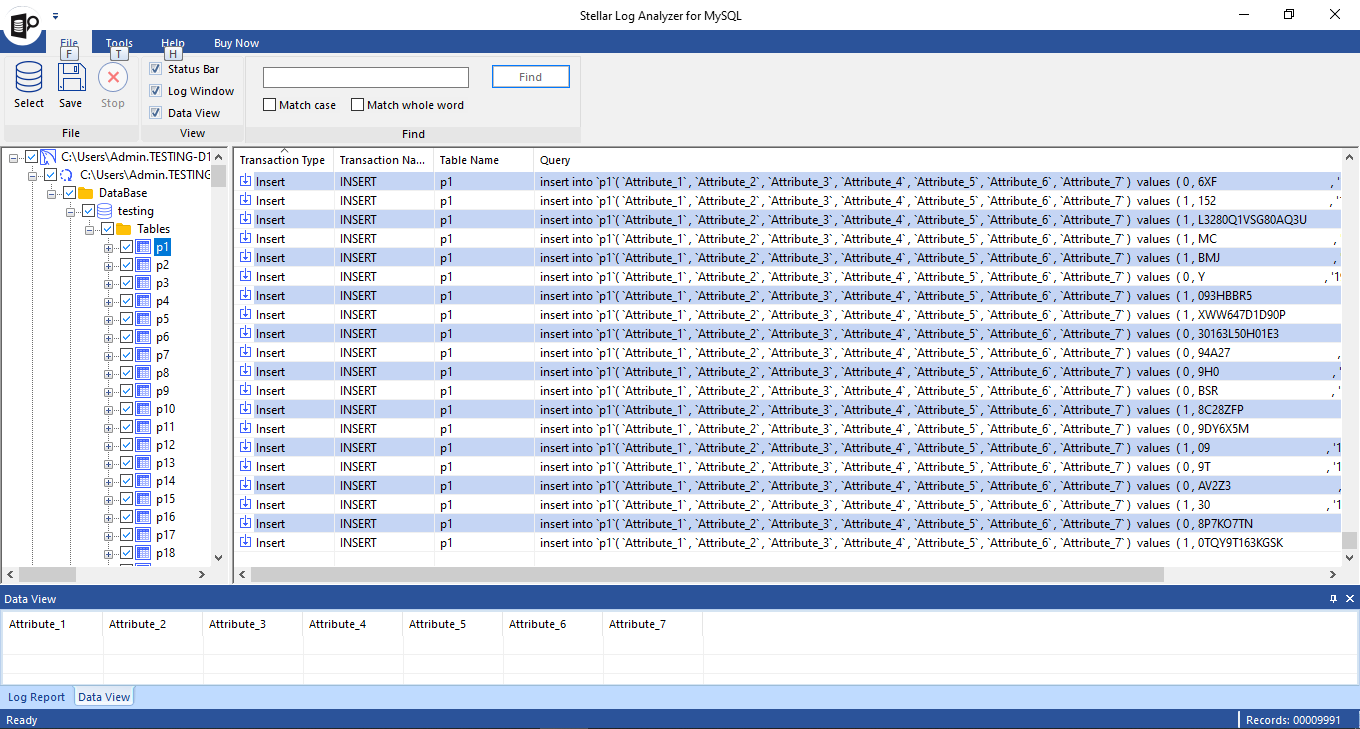The image size is (1360, 729).
Task: Click table icon next to p9
Action: 143,391
